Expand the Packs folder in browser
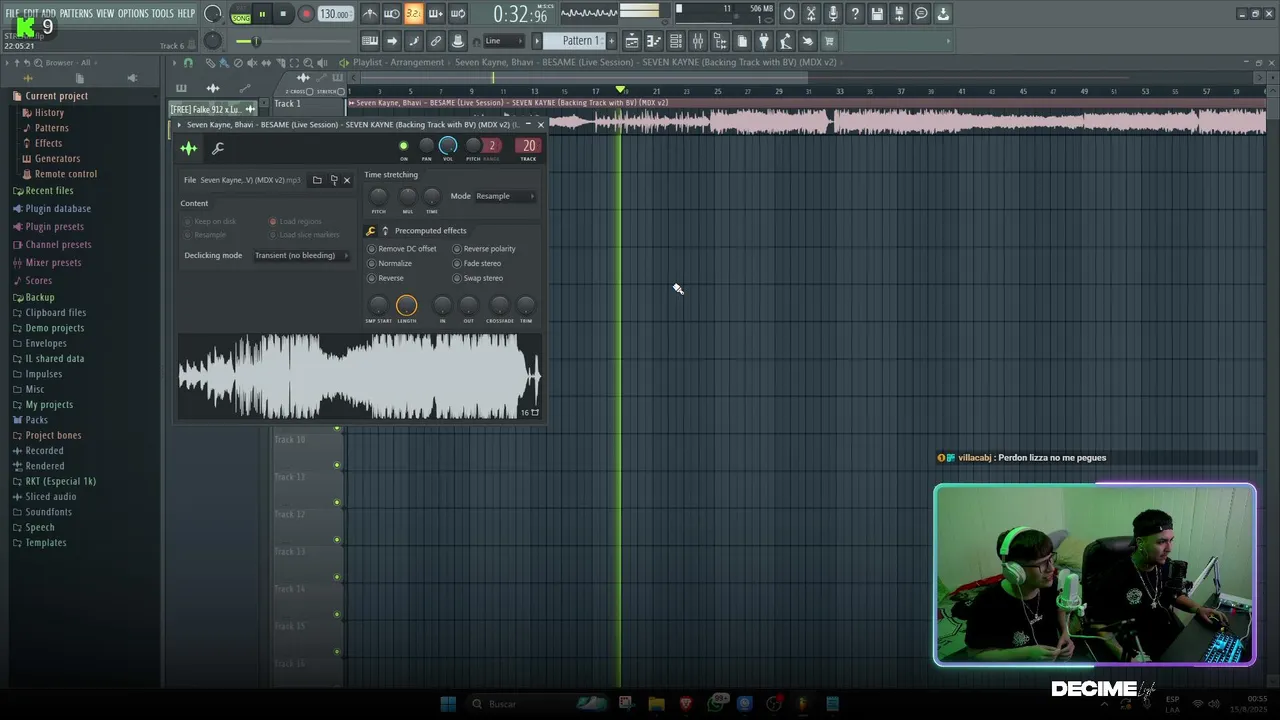The height and width of the screenshot is (720, 1280). 30,420
